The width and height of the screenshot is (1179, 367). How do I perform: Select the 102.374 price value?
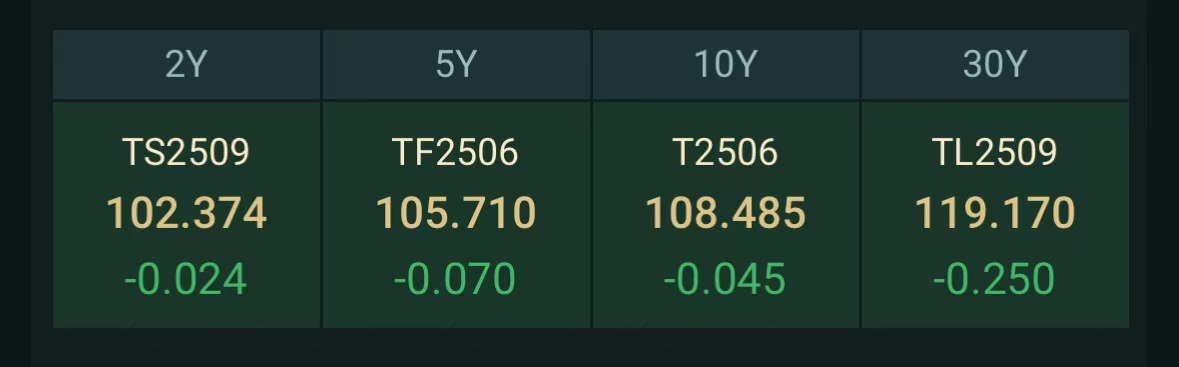pyautogui.click(x=186, y=213)
